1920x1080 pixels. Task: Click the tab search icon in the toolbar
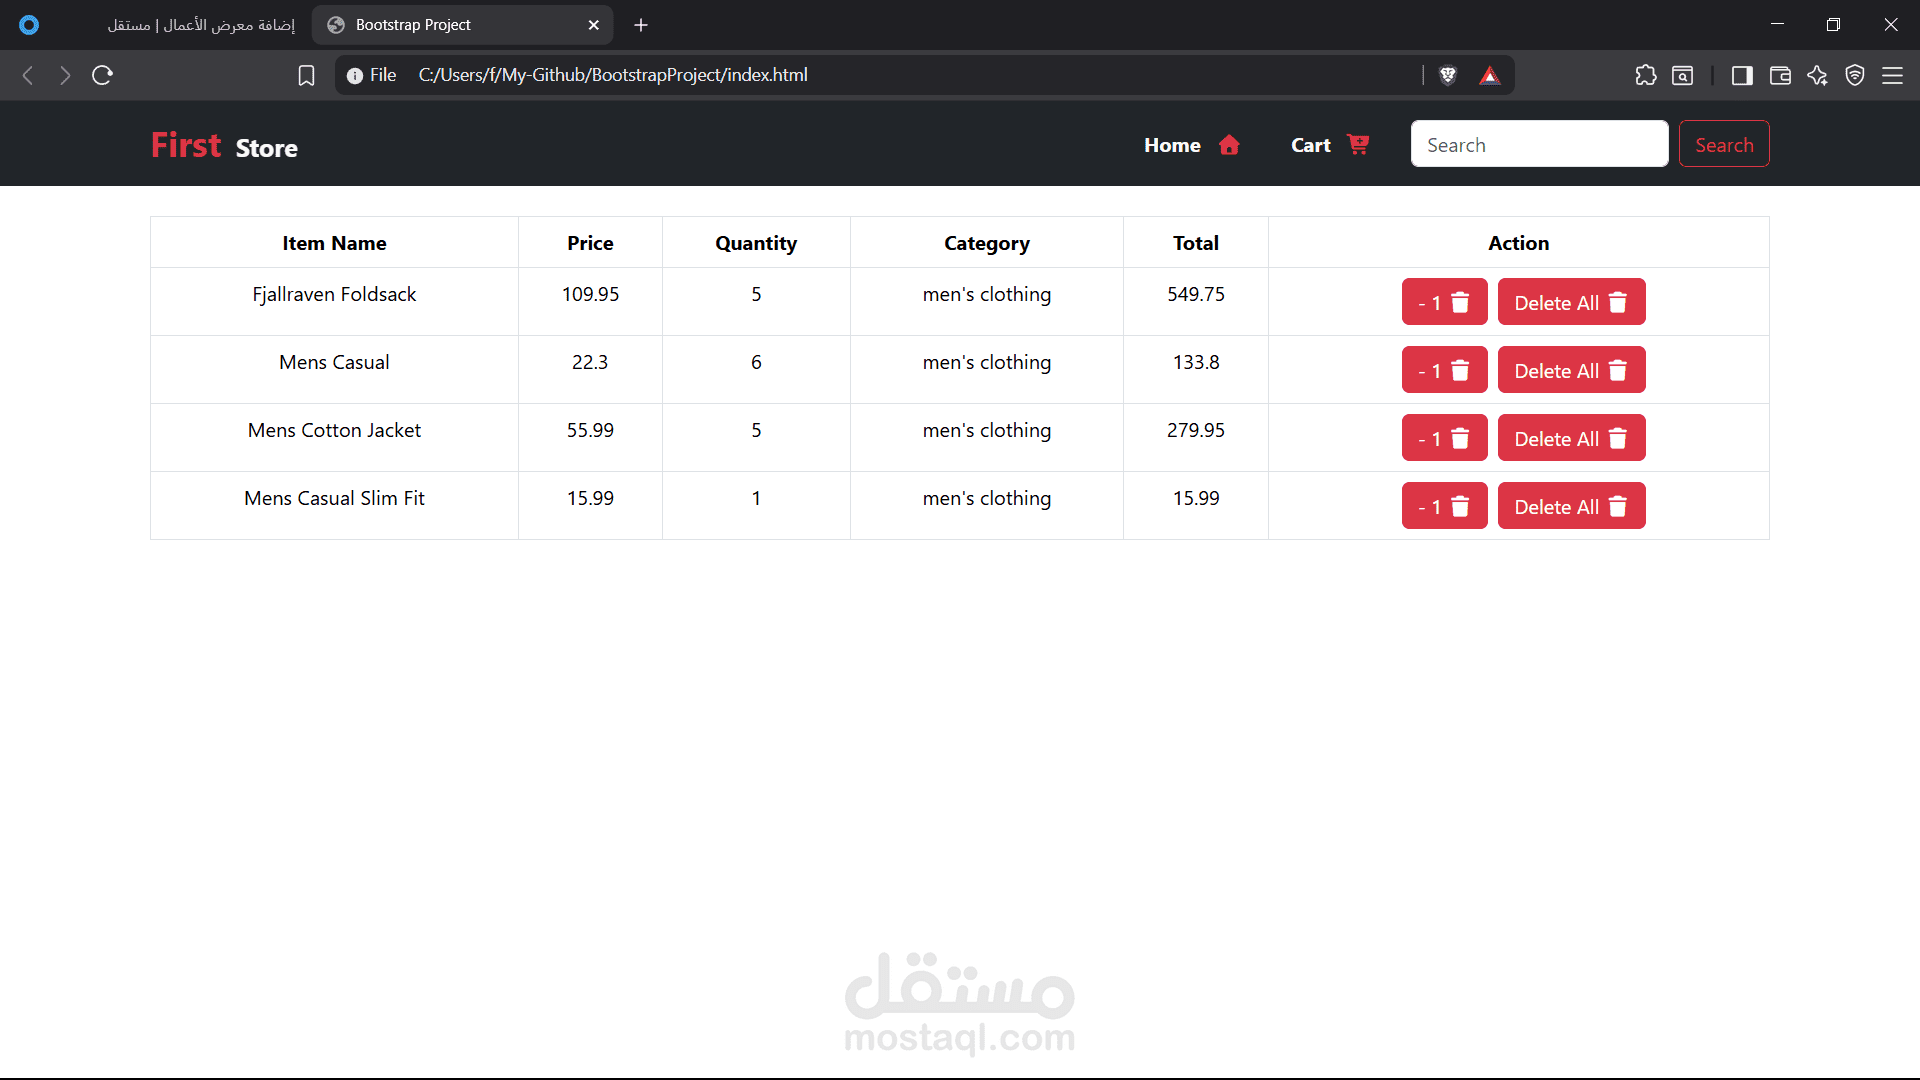pyautogui.click(x=1683, y=75)
